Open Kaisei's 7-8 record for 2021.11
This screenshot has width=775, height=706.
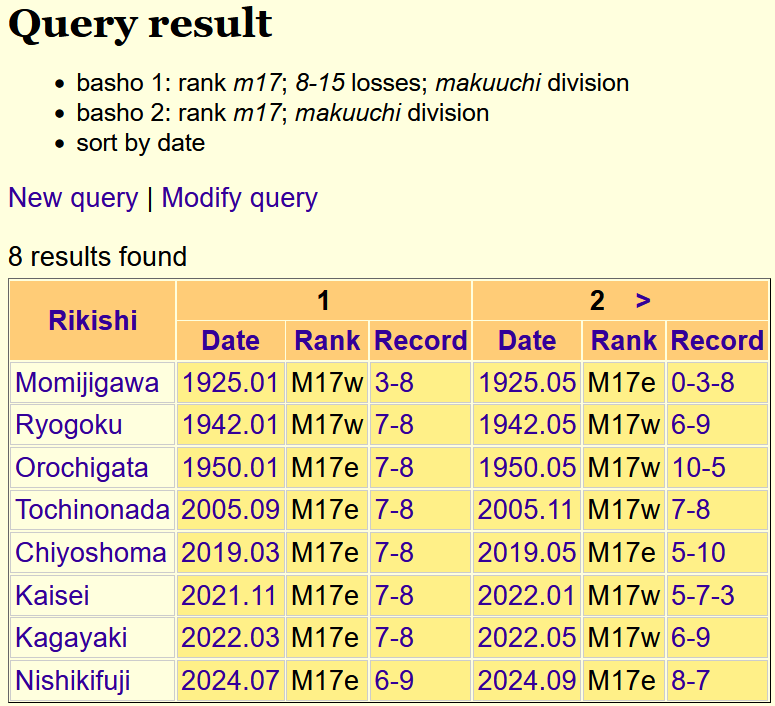(x=394, y=595)
